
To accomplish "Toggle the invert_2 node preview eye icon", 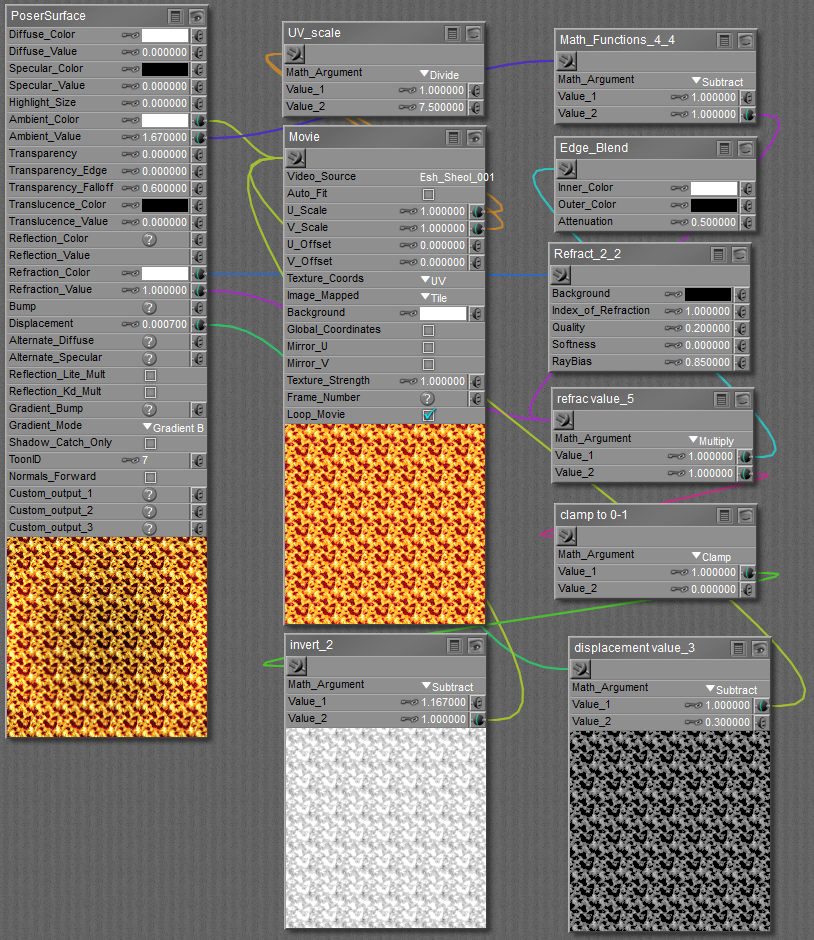I will coord(474,645).
